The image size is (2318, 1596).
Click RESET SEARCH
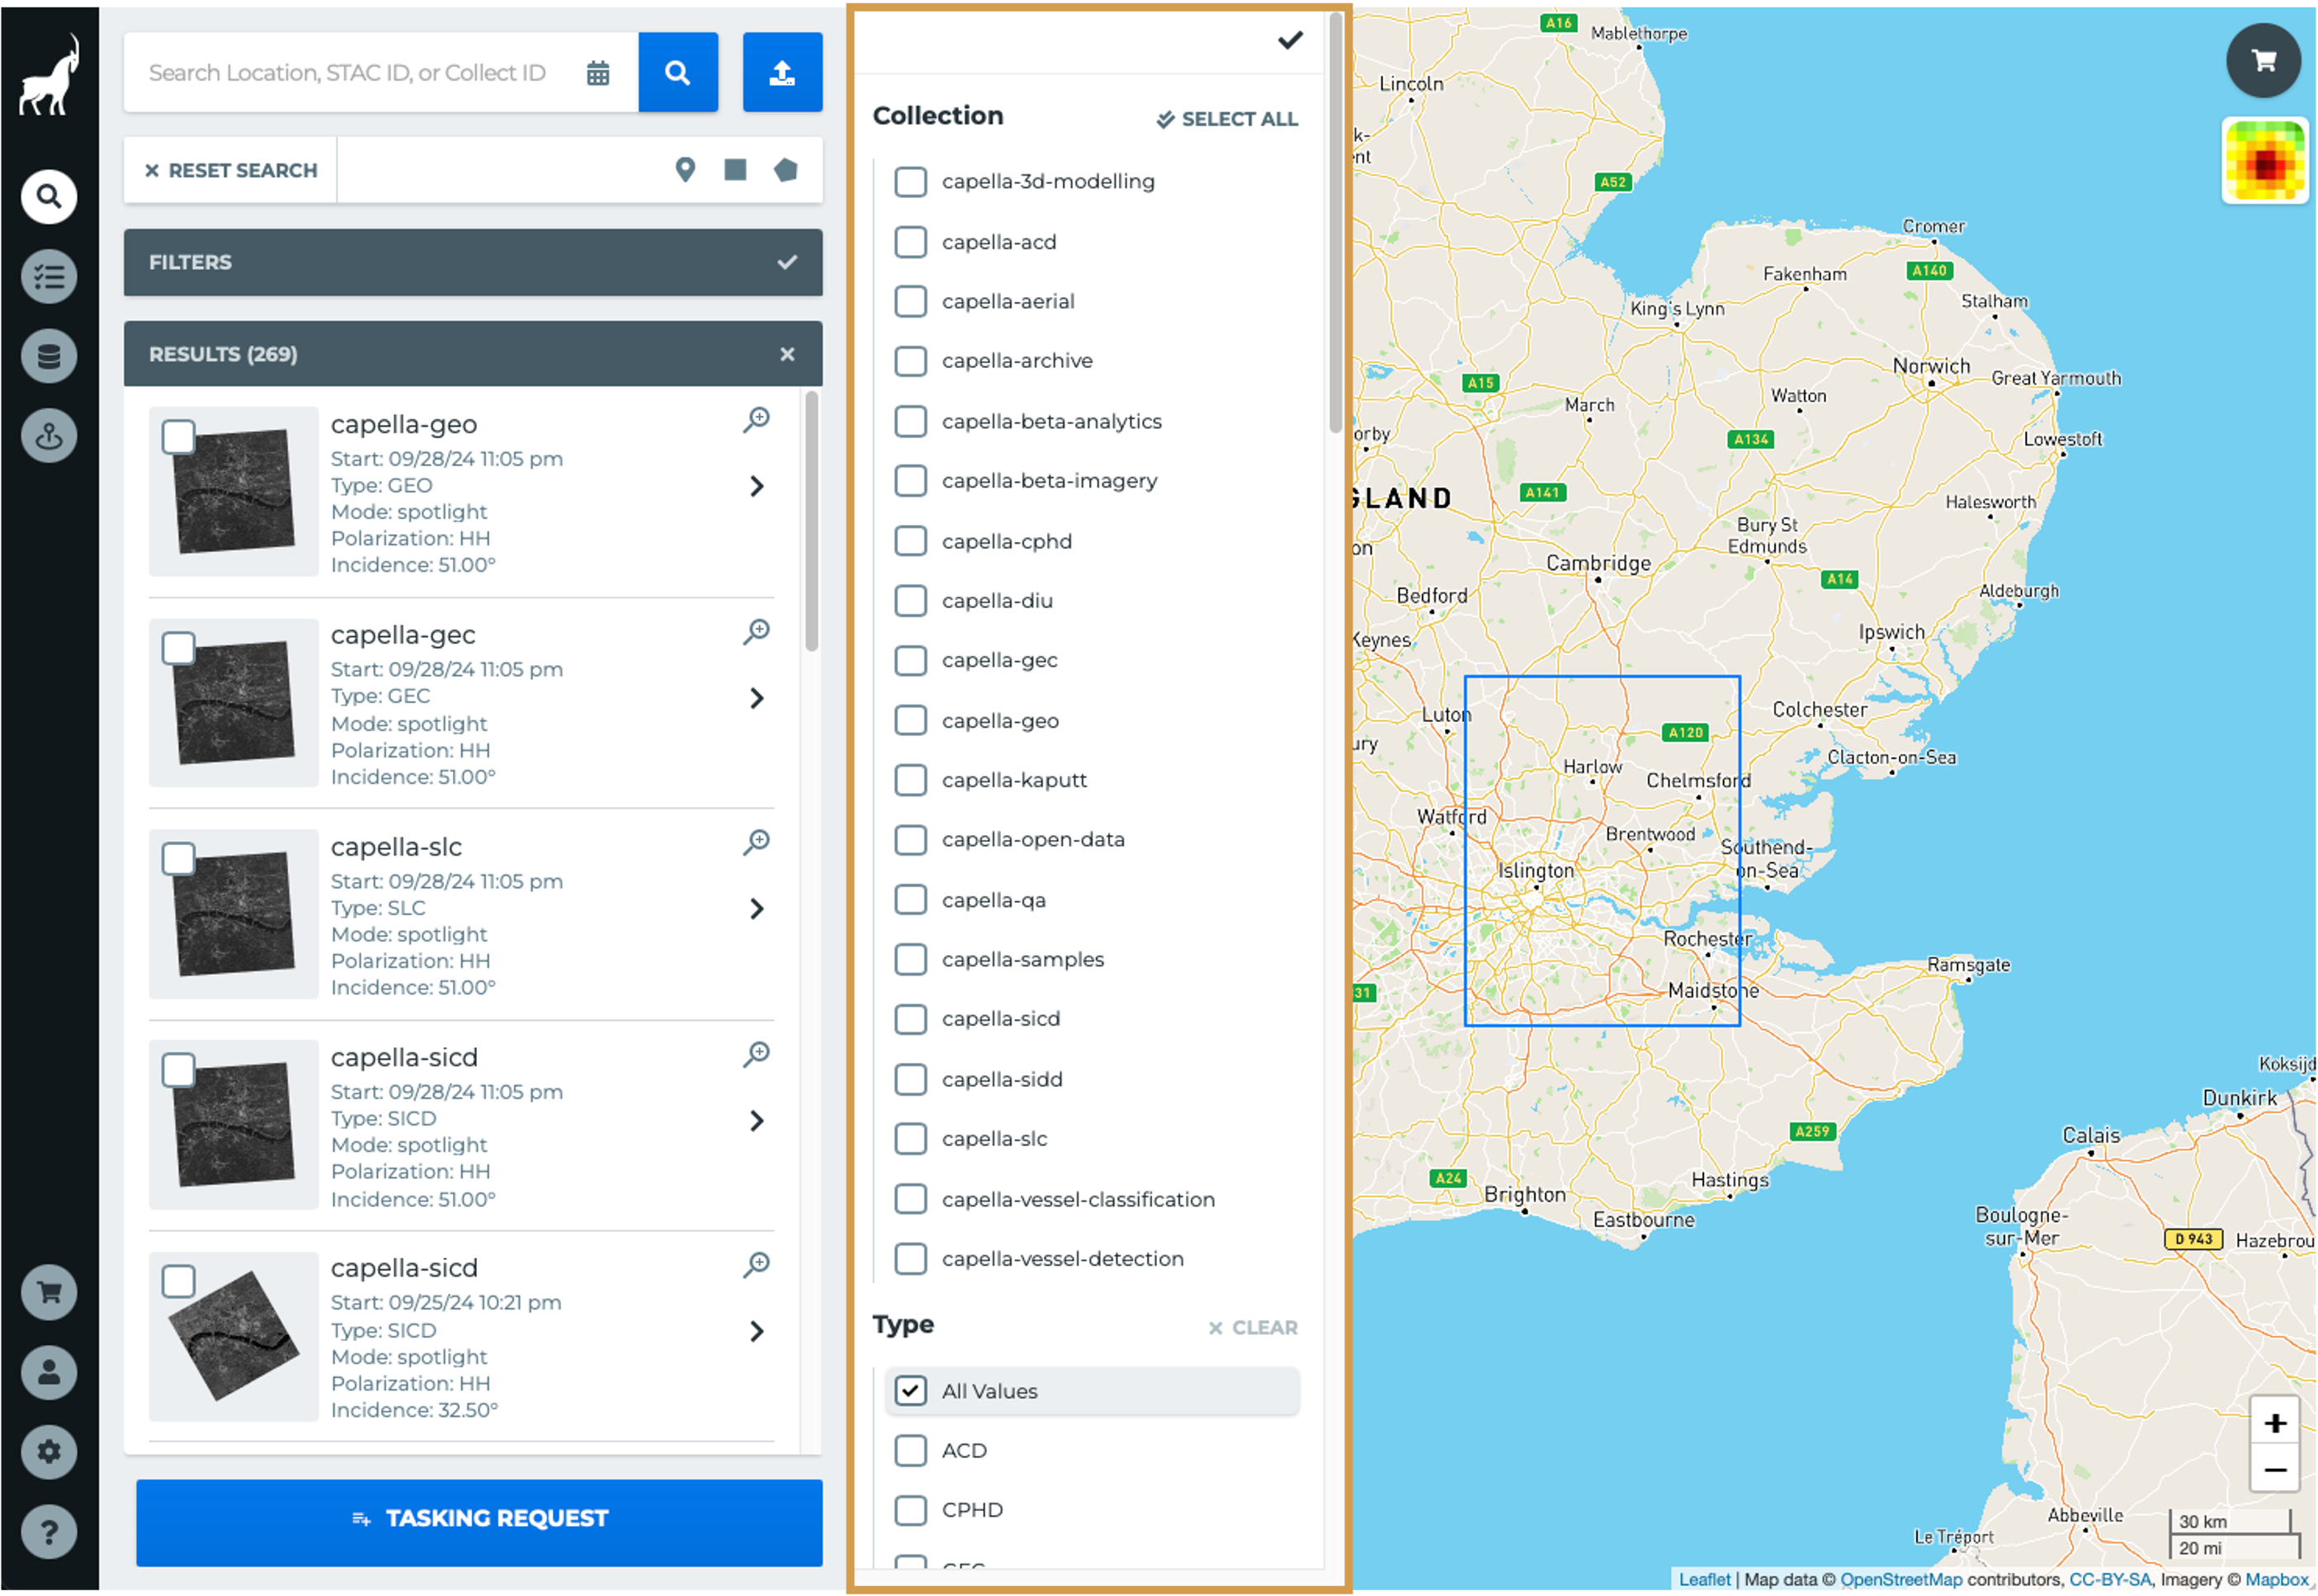tap(231, 171)
